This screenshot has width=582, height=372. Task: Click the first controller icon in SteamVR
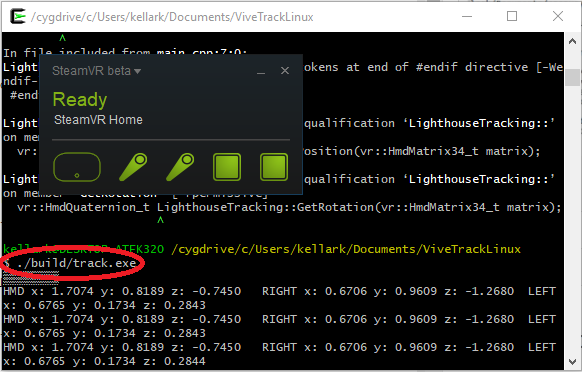coord(133,167)
